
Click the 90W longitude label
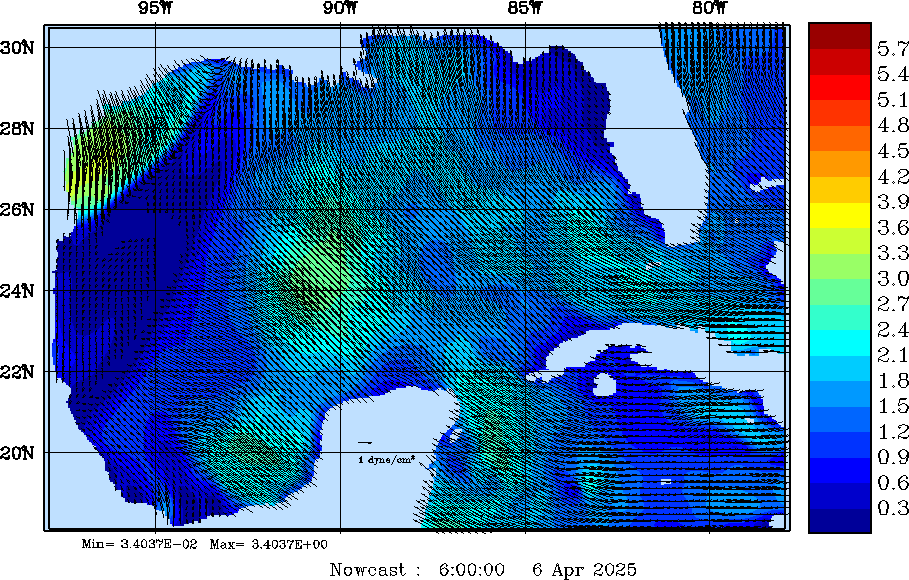tap(340, 8)
